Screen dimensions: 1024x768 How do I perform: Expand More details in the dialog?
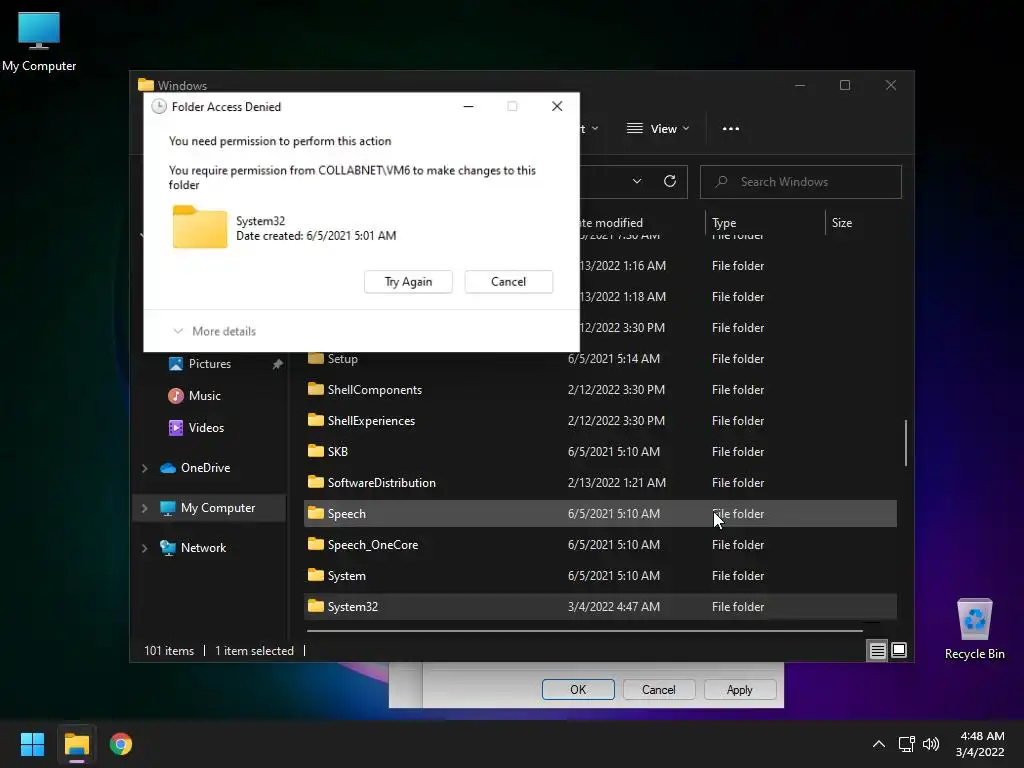coord(214,331)
